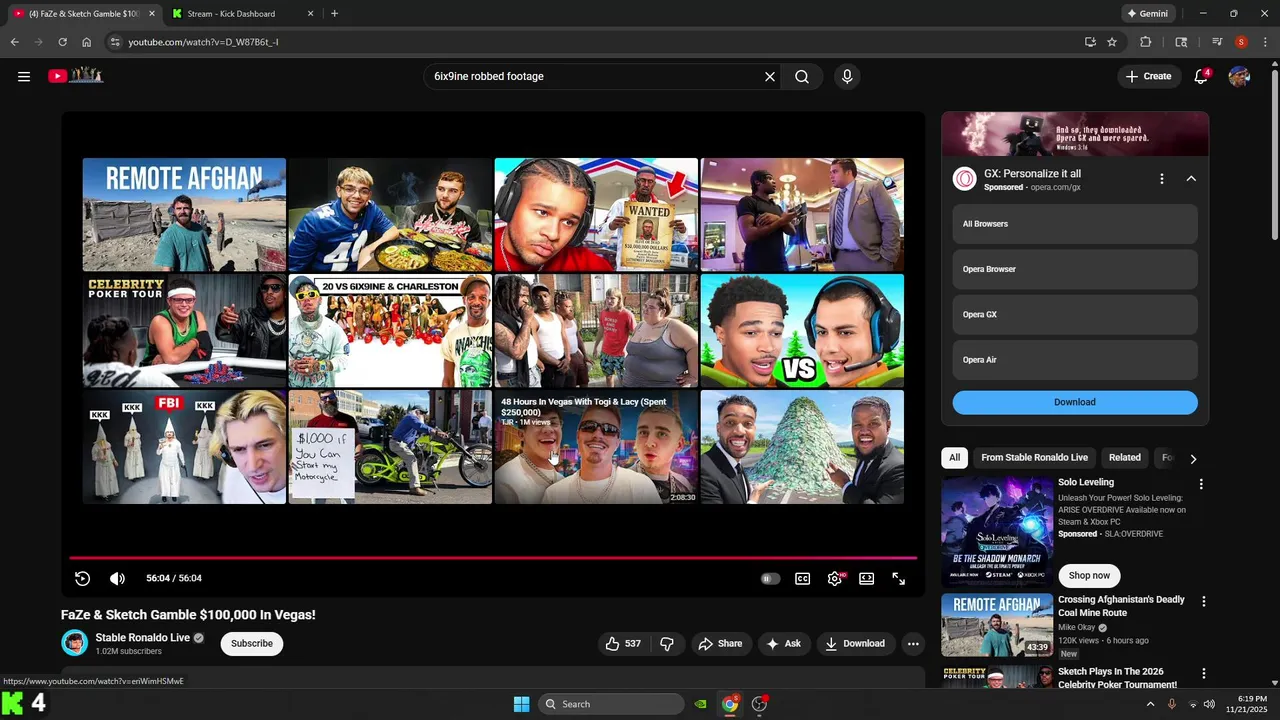This screenshot has width=1280, height=720.
Task: Click the Stable Ronaldo Live channel name
Action: [143, 637]
